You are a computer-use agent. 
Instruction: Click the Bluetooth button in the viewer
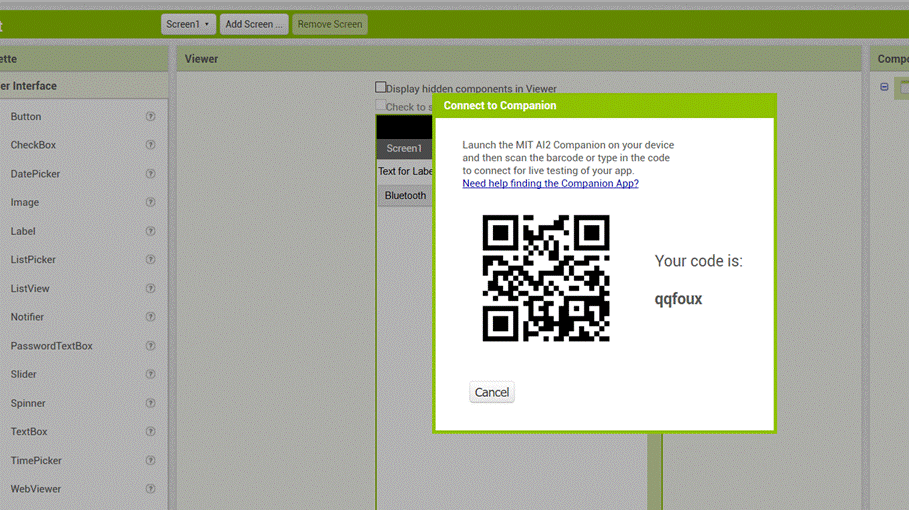coord(405,195)
